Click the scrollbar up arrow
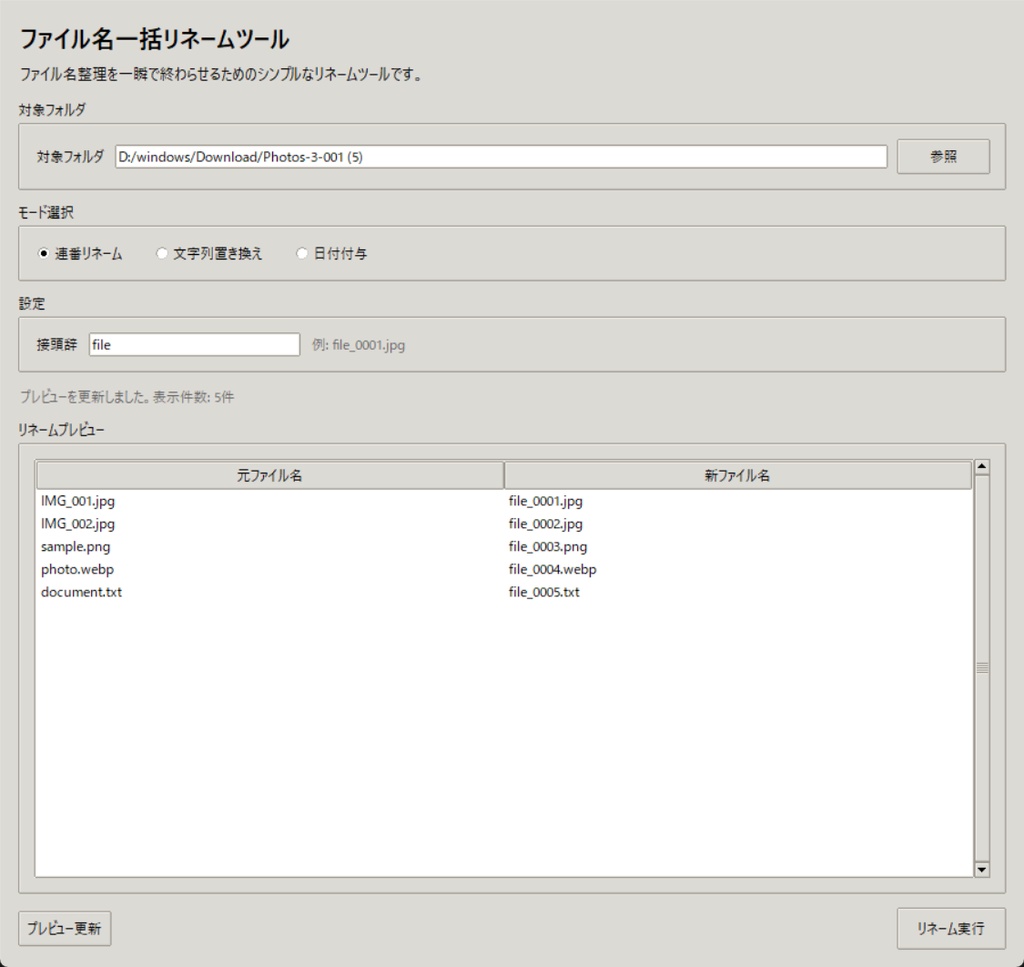The image size is (1024, 967). point(982,464)
